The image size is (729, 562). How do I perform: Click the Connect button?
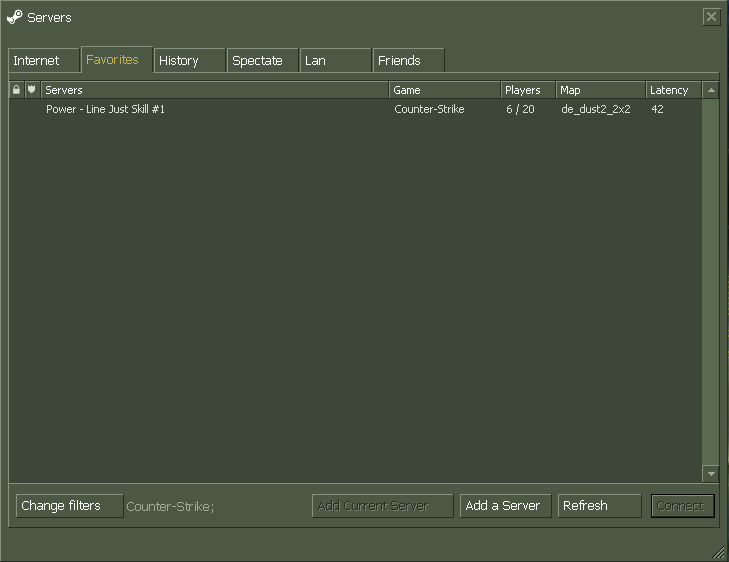tap(683, 506)
